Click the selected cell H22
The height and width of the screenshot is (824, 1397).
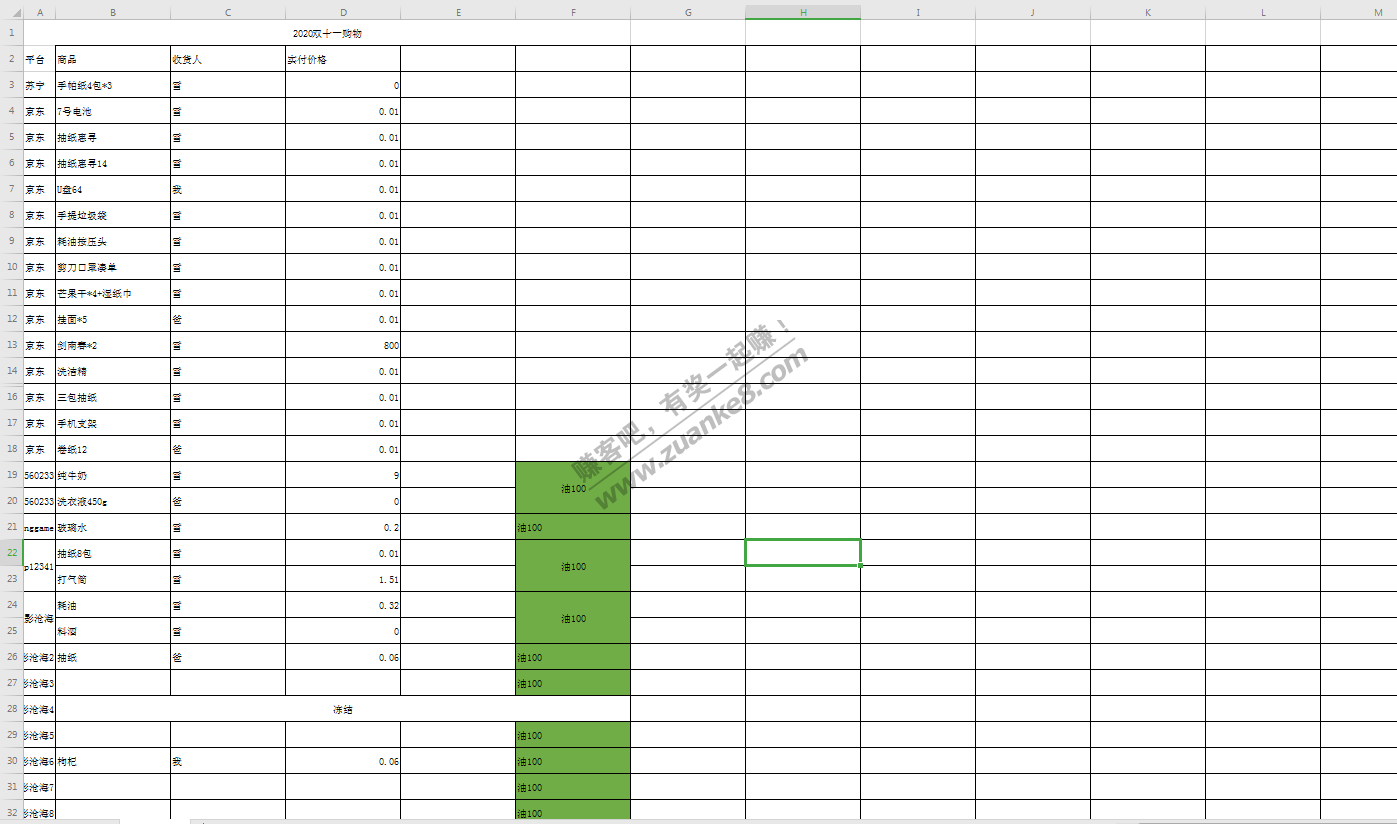point(803,553)
